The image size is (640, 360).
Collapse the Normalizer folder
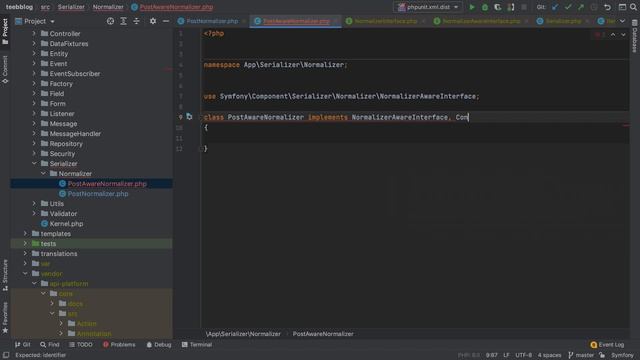pos(43,173)
